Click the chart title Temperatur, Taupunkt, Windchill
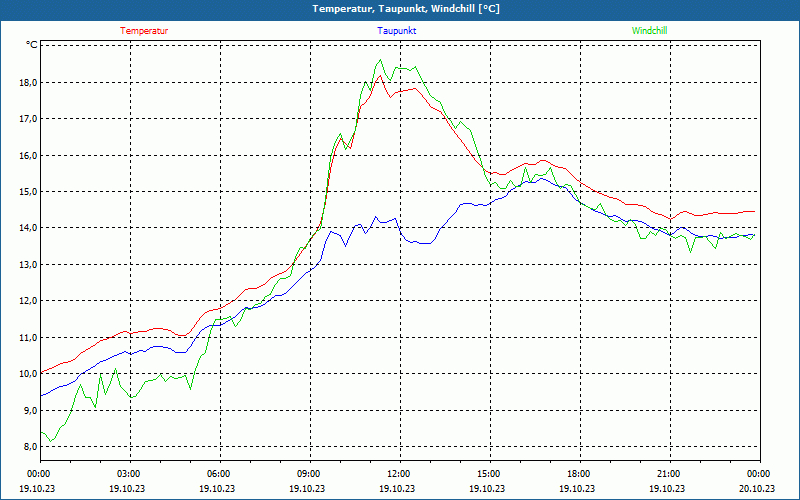This screenshot has width=800, height=500. click(x=406, y=9)
